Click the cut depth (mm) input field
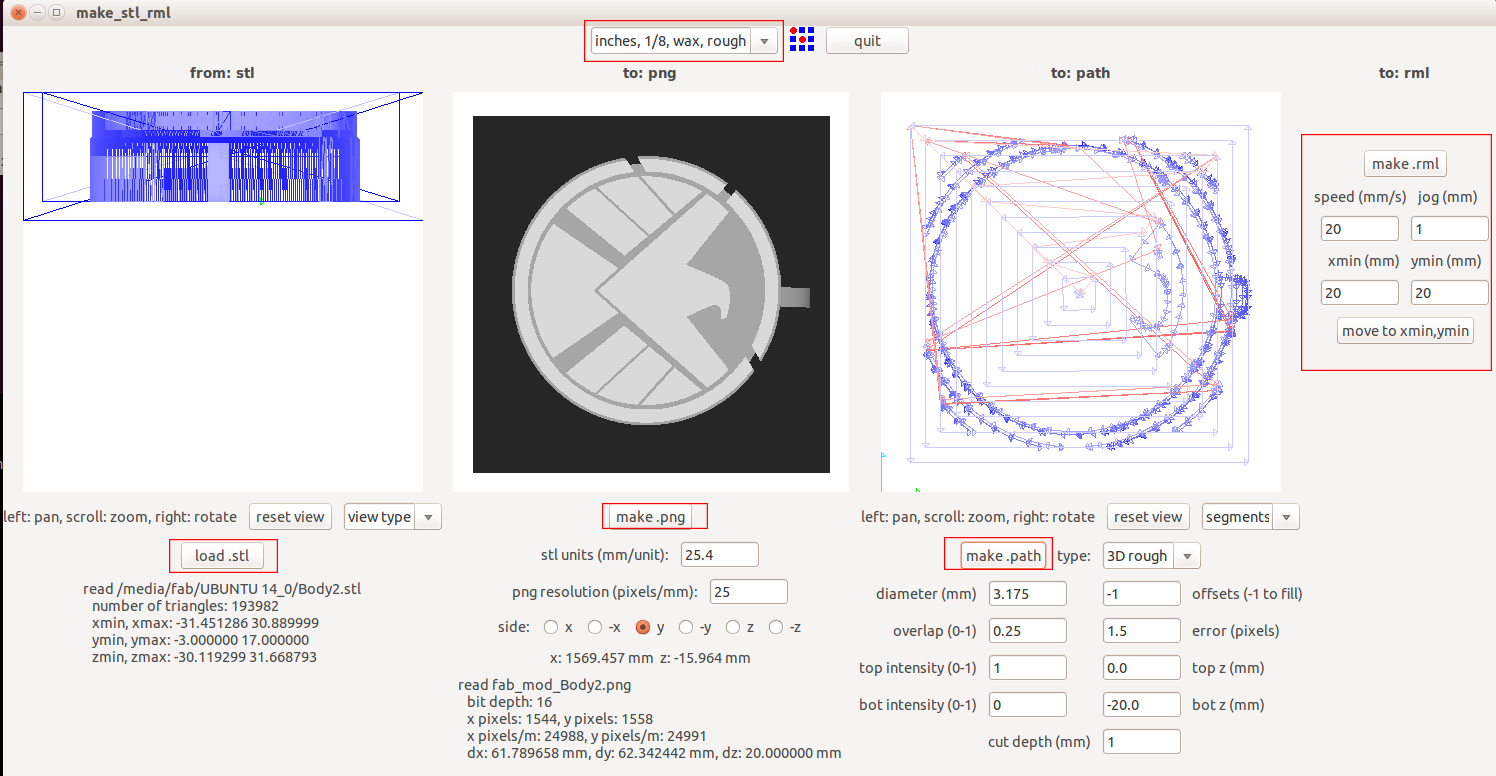The image size is (1496, 776). click(1142, 742)
